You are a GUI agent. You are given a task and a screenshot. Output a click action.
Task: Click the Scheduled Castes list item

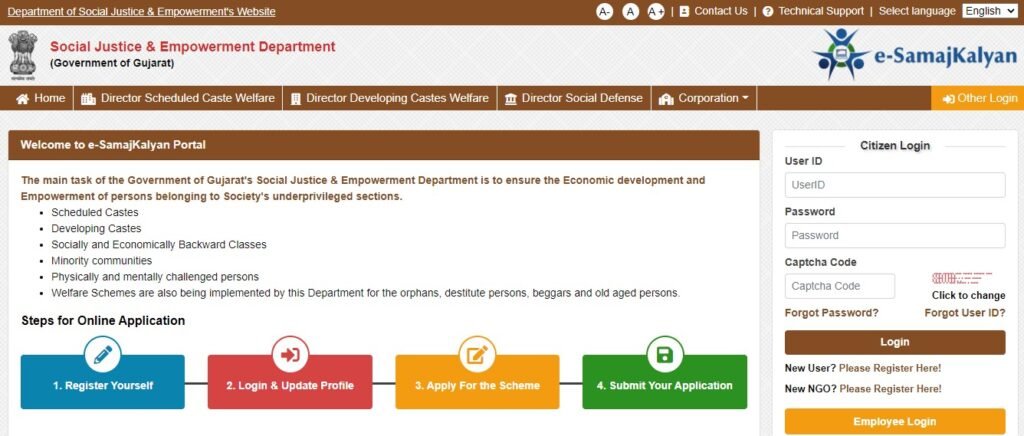click(95, 213)
